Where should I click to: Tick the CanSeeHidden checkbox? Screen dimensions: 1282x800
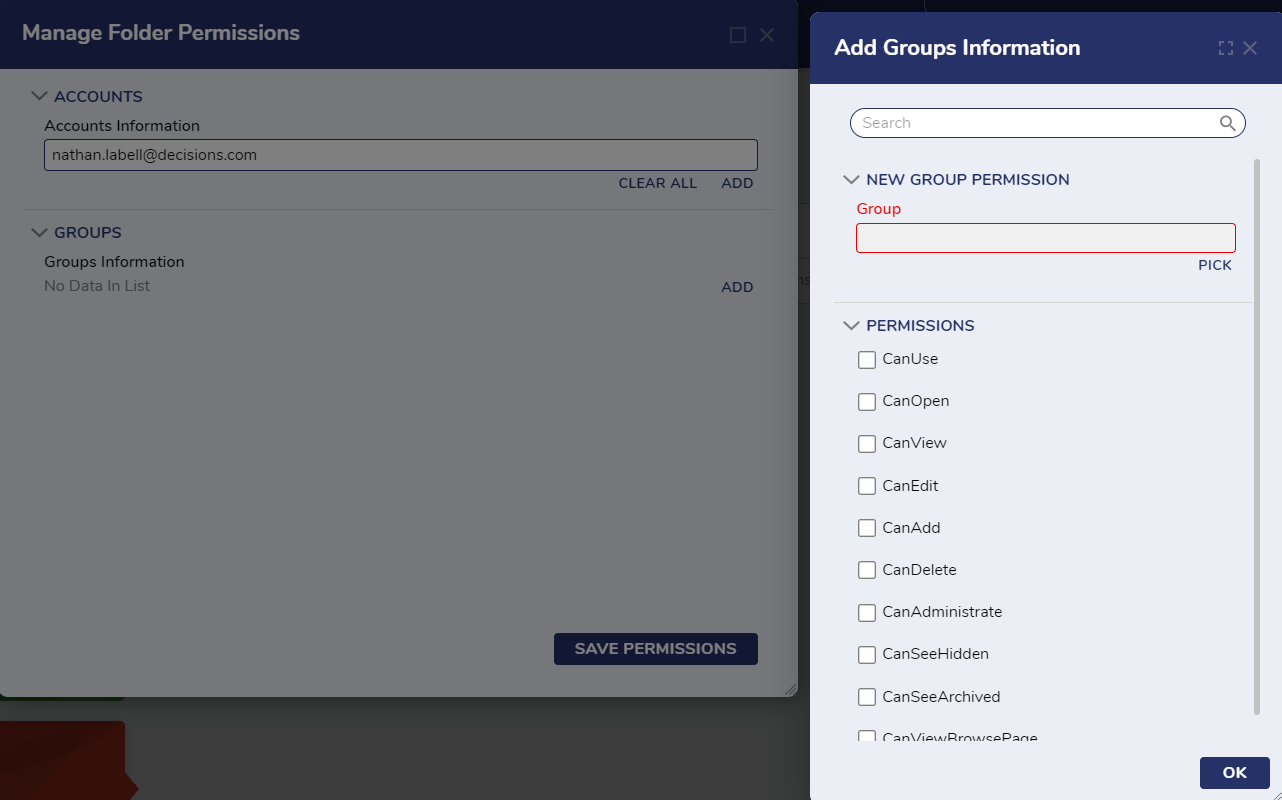[867, 655]
